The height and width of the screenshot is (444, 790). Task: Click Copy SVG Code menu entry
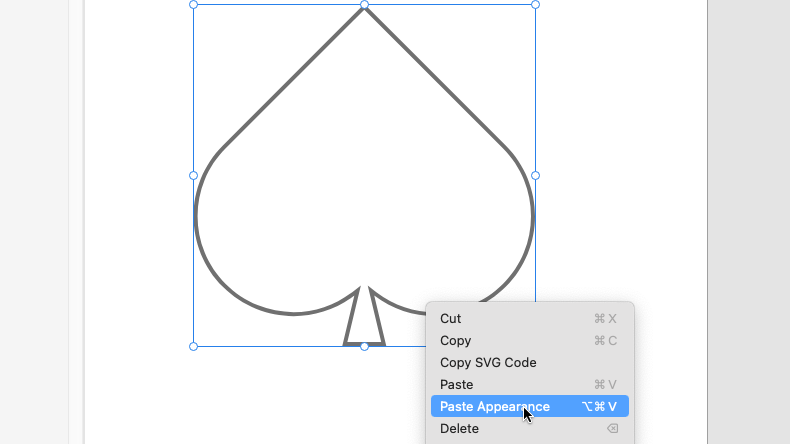click(x=488, y=363)
